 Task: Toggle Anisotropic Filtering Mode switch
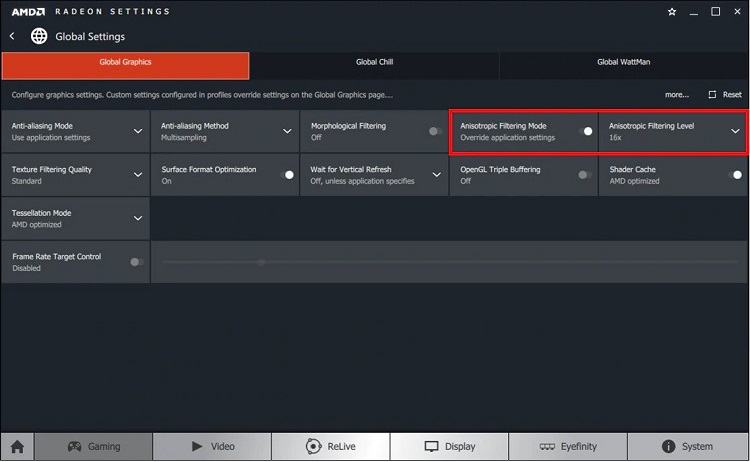point(585,131)
